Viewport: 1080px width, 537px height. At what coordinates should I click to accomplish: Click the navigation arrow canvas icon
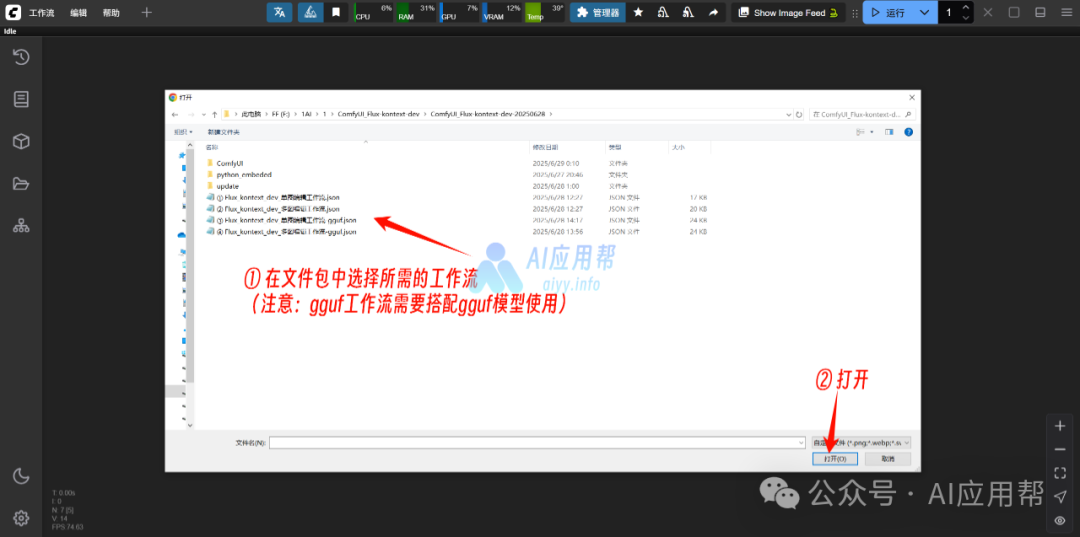tap(1060, 496)
